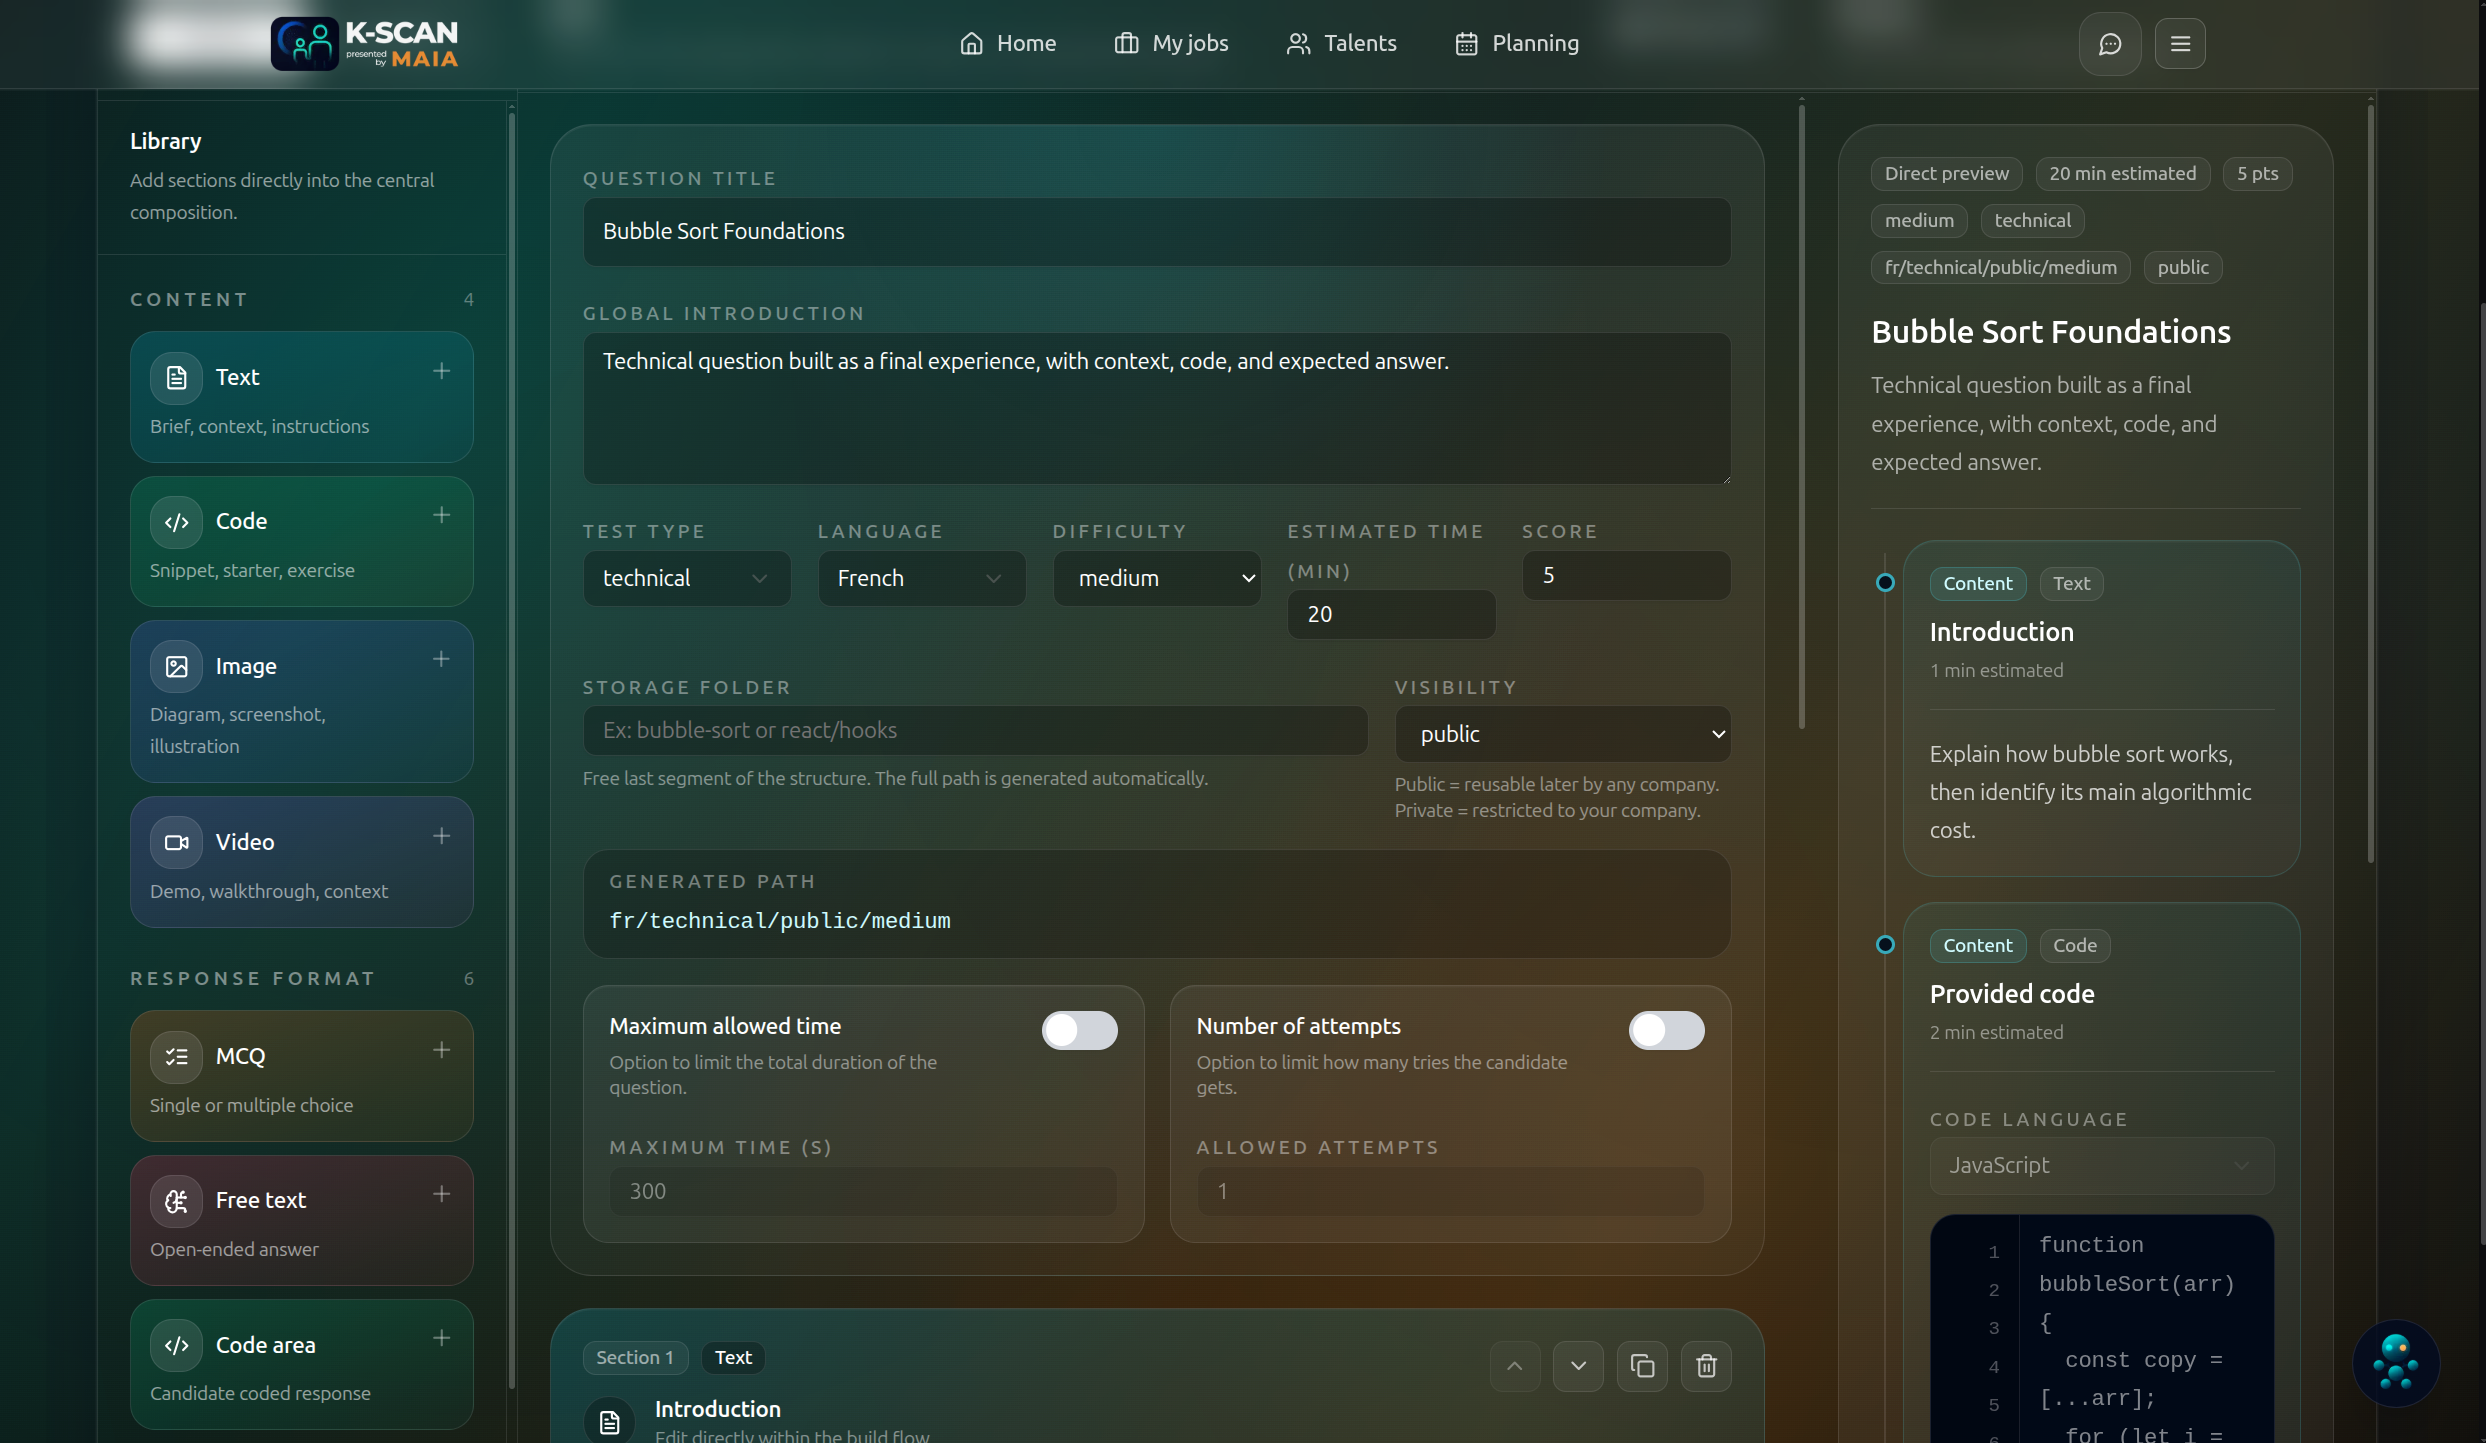Click the K-SCAN MAIA logo
2486x1443 pixels.
pos(365,44)
